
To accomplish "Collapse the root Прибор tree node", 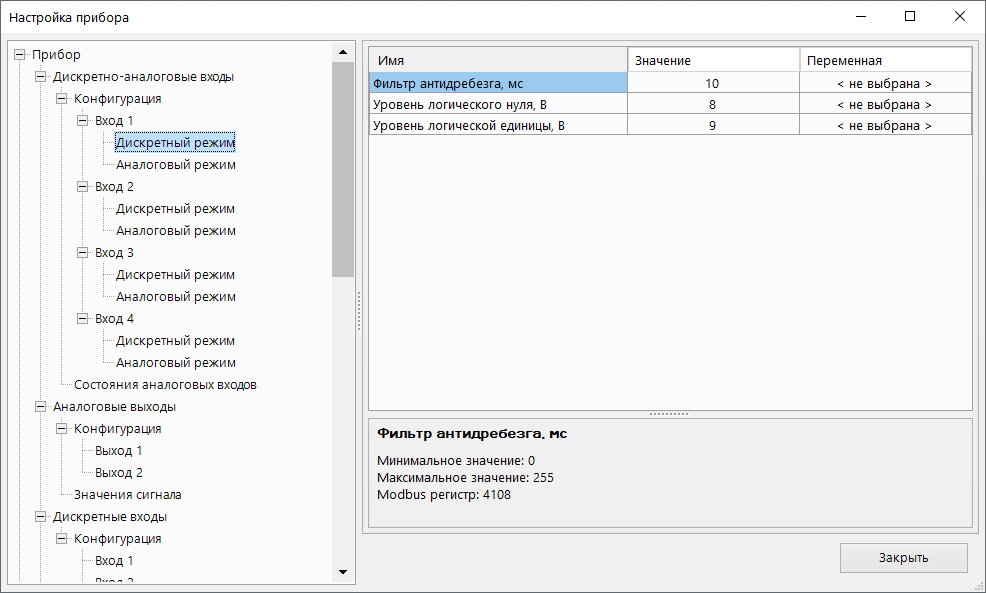I will coord(19,55).
